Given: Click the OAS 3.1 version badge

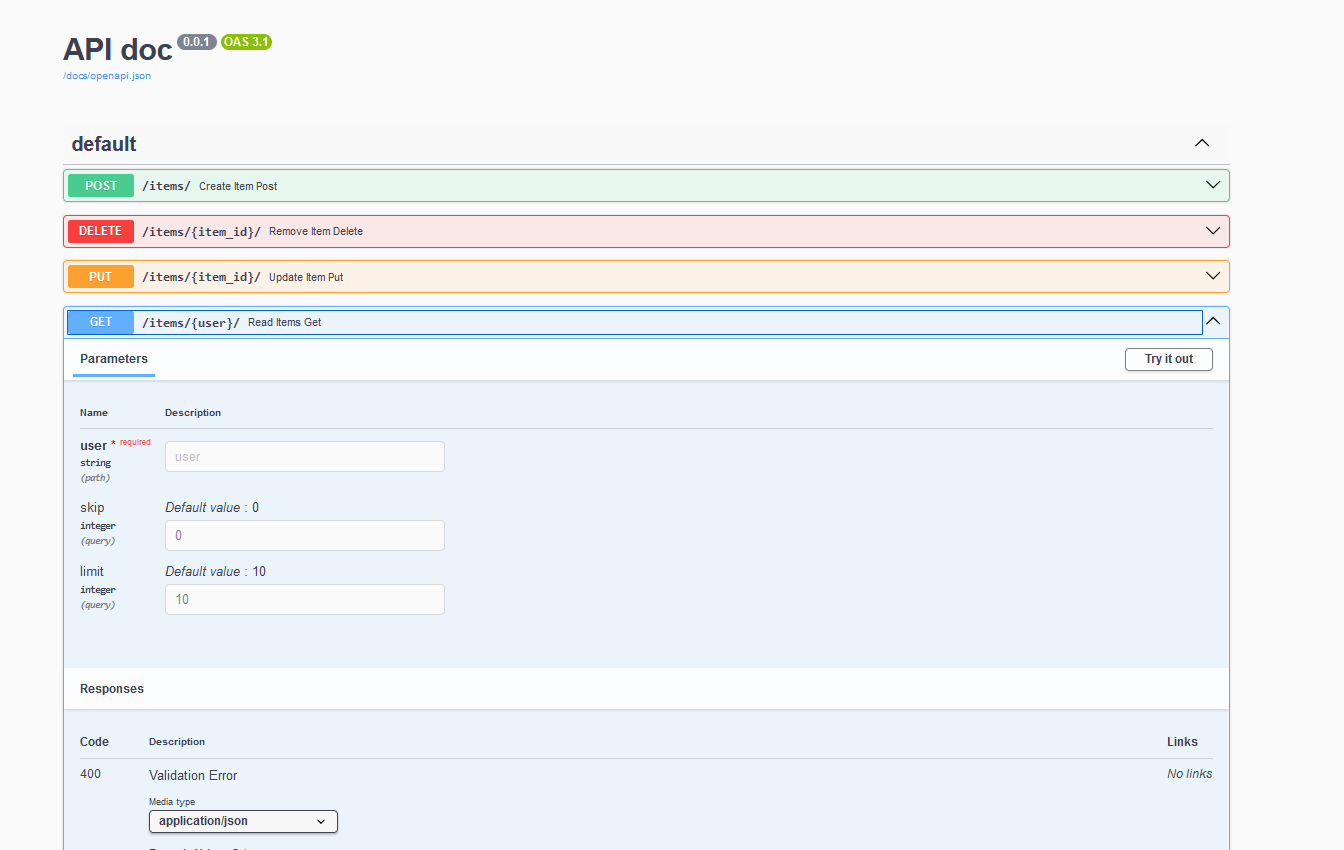Looking at the screenshot, I should tap(246, 42).
